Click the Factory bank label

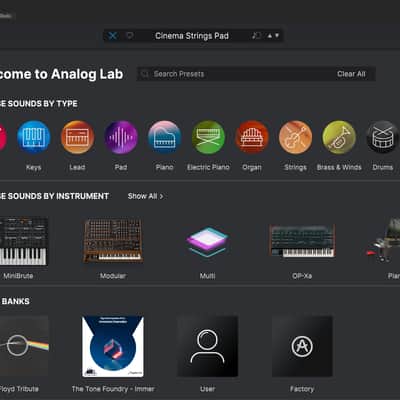(302, 389)
